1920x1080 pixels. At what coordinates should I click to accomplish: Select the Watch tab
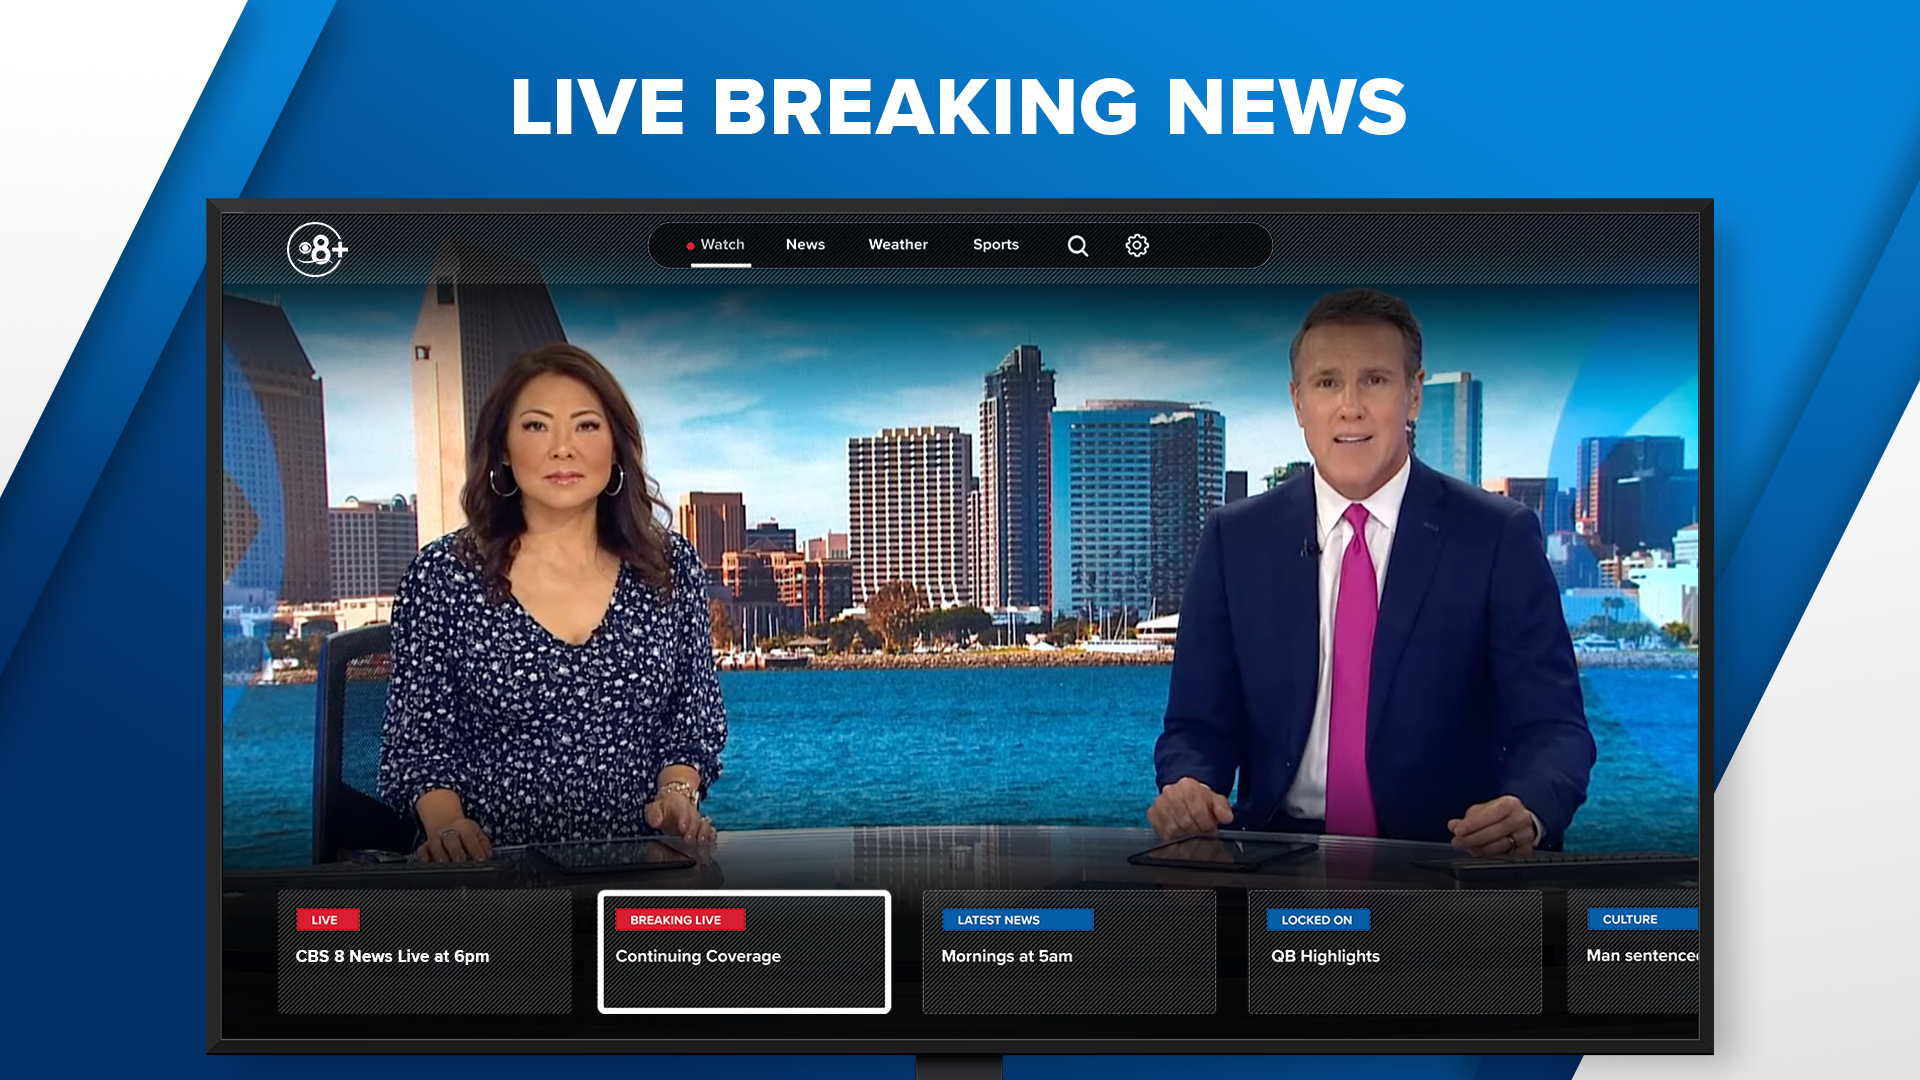pos(721,245)
